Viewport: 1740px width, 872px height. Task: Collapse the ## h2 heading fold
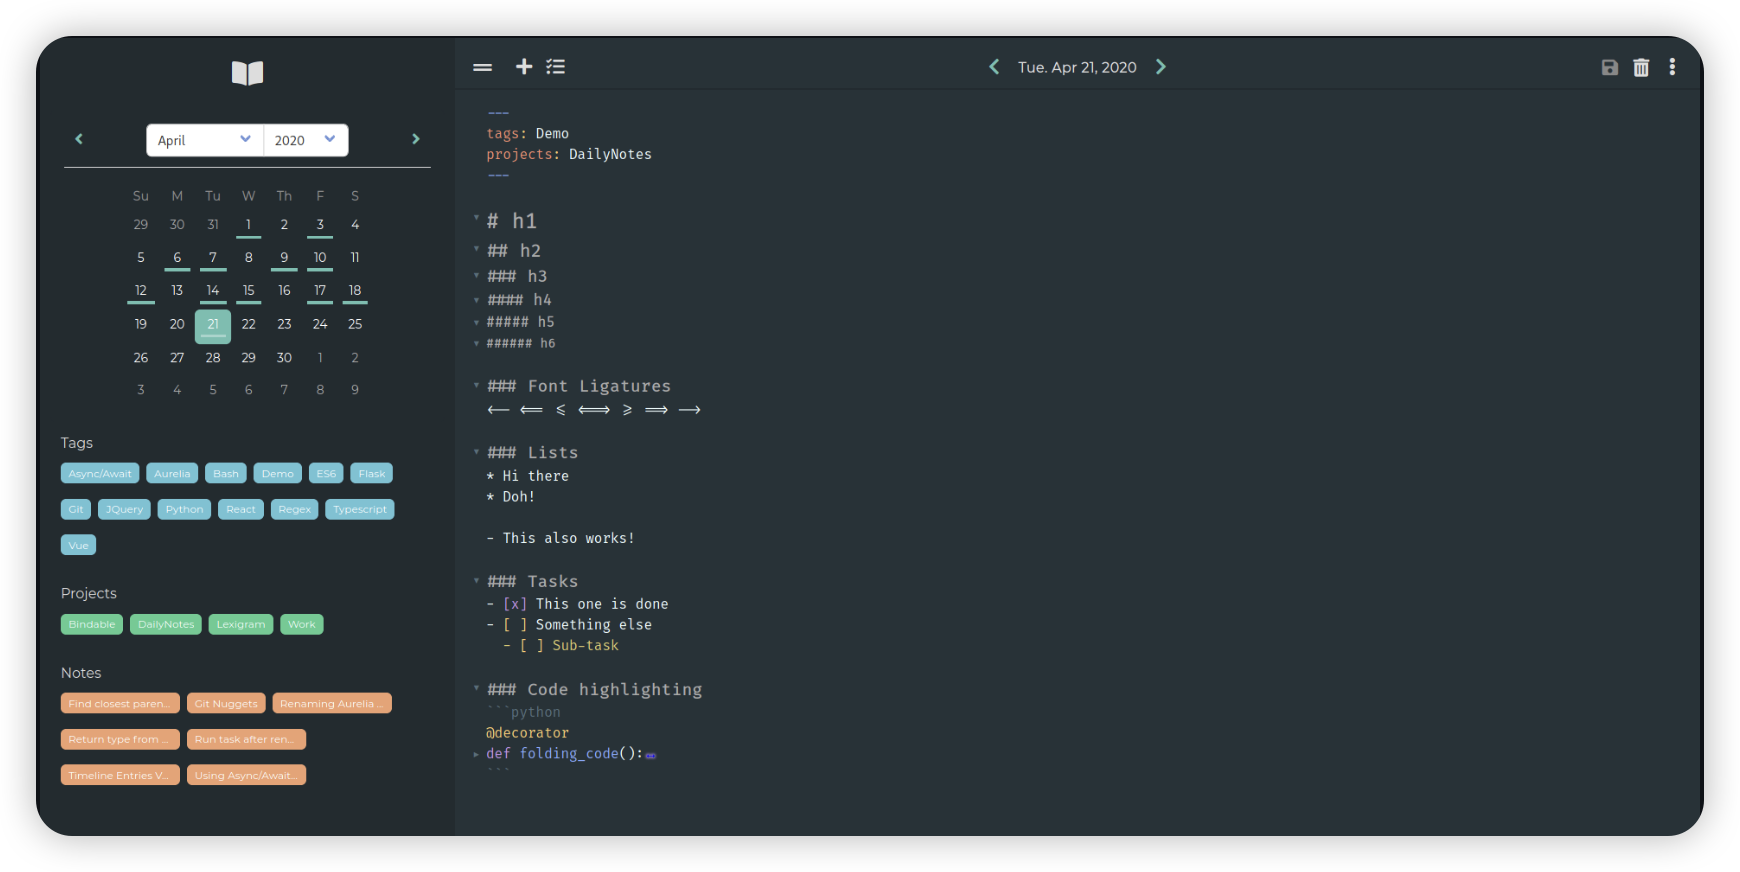pos(476,248)
